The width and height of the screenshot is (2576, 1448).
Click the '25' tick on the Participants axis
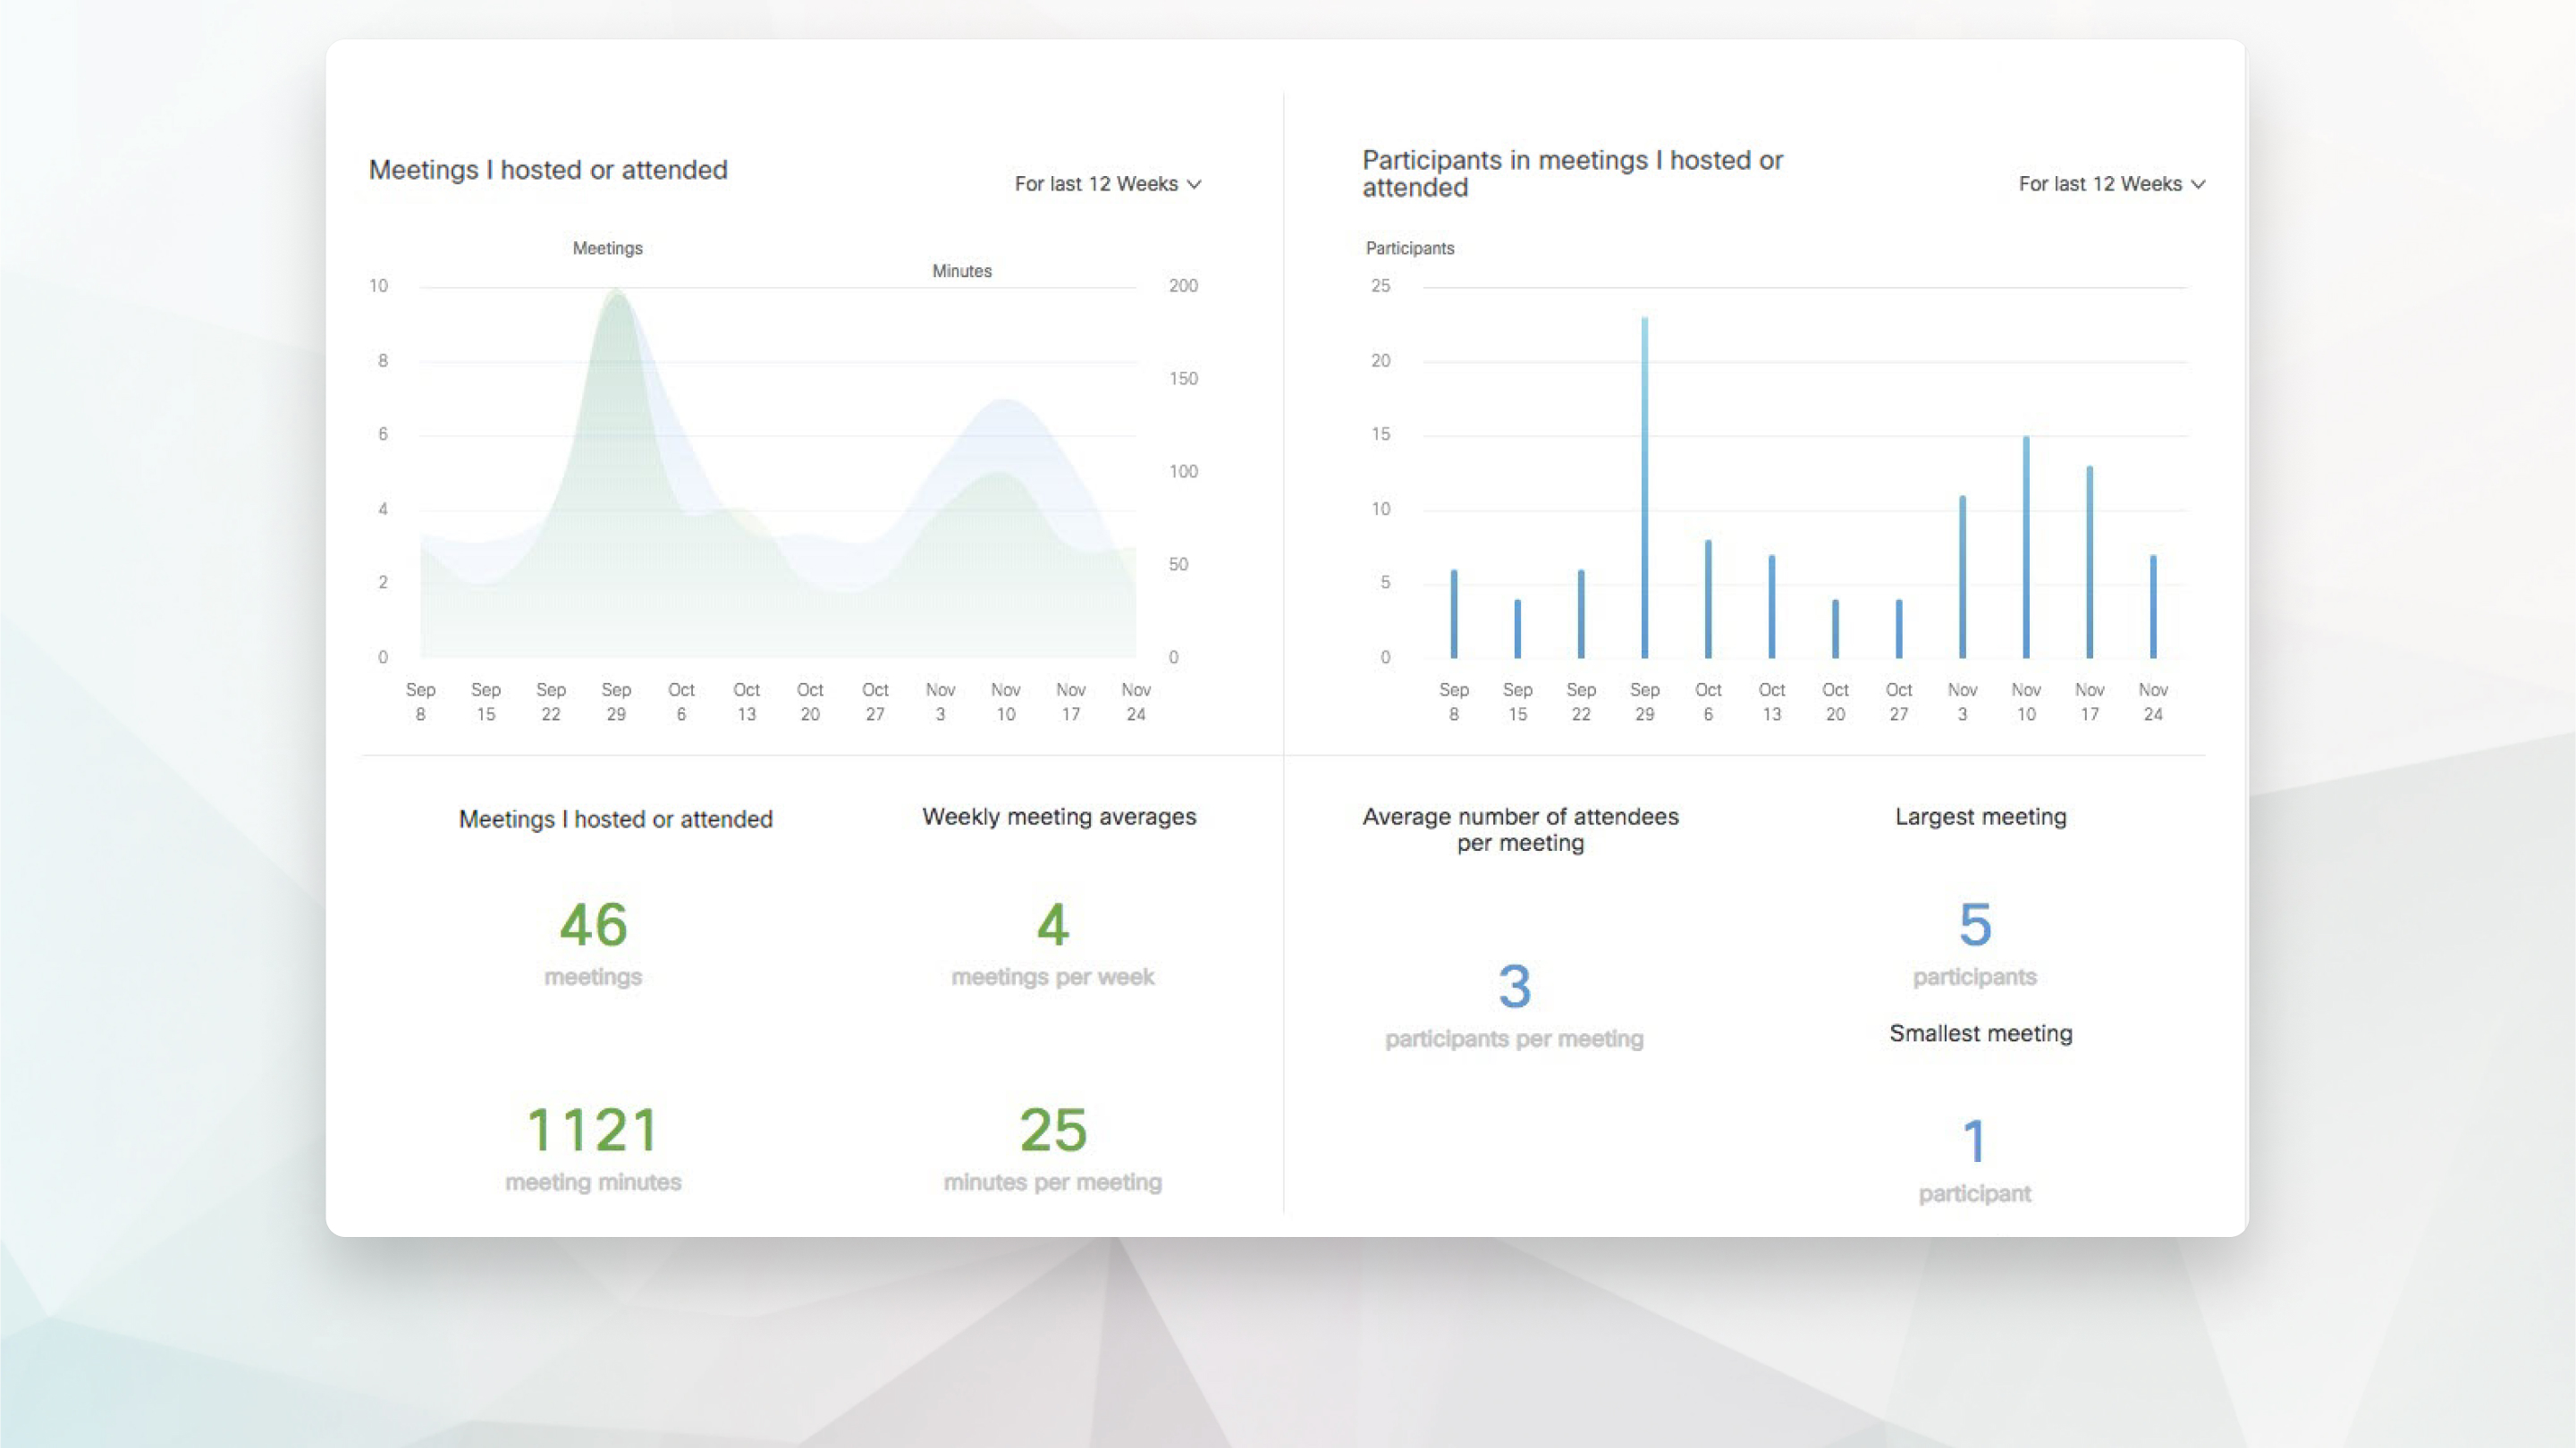click(1380, 286)
